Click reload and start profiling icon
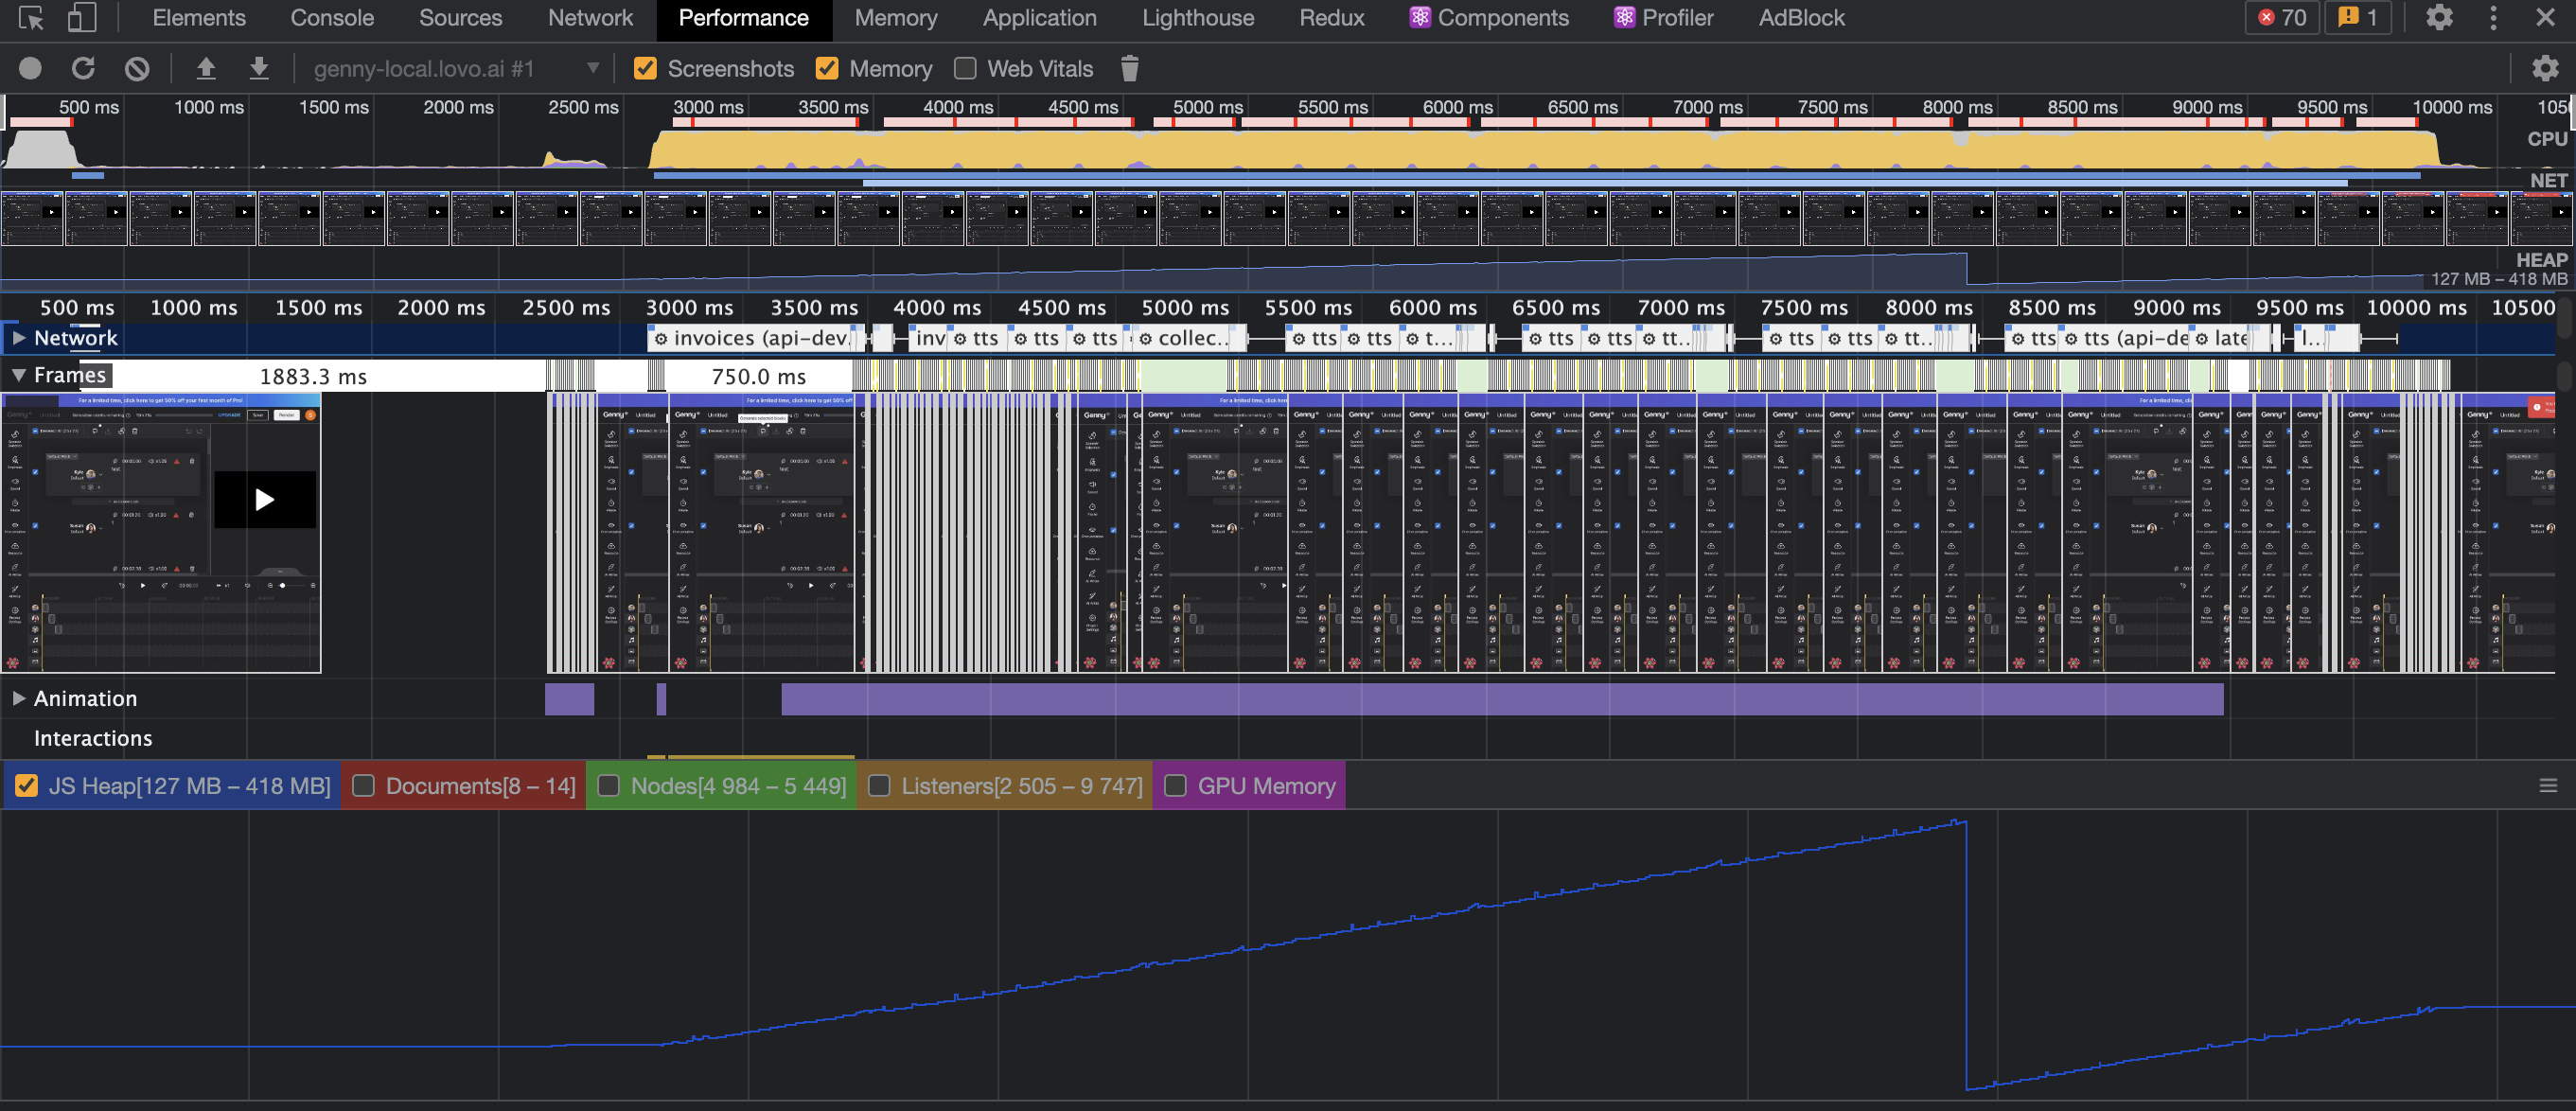The height and width of the screenshot is (1111, 2576). tap(84, 69)
